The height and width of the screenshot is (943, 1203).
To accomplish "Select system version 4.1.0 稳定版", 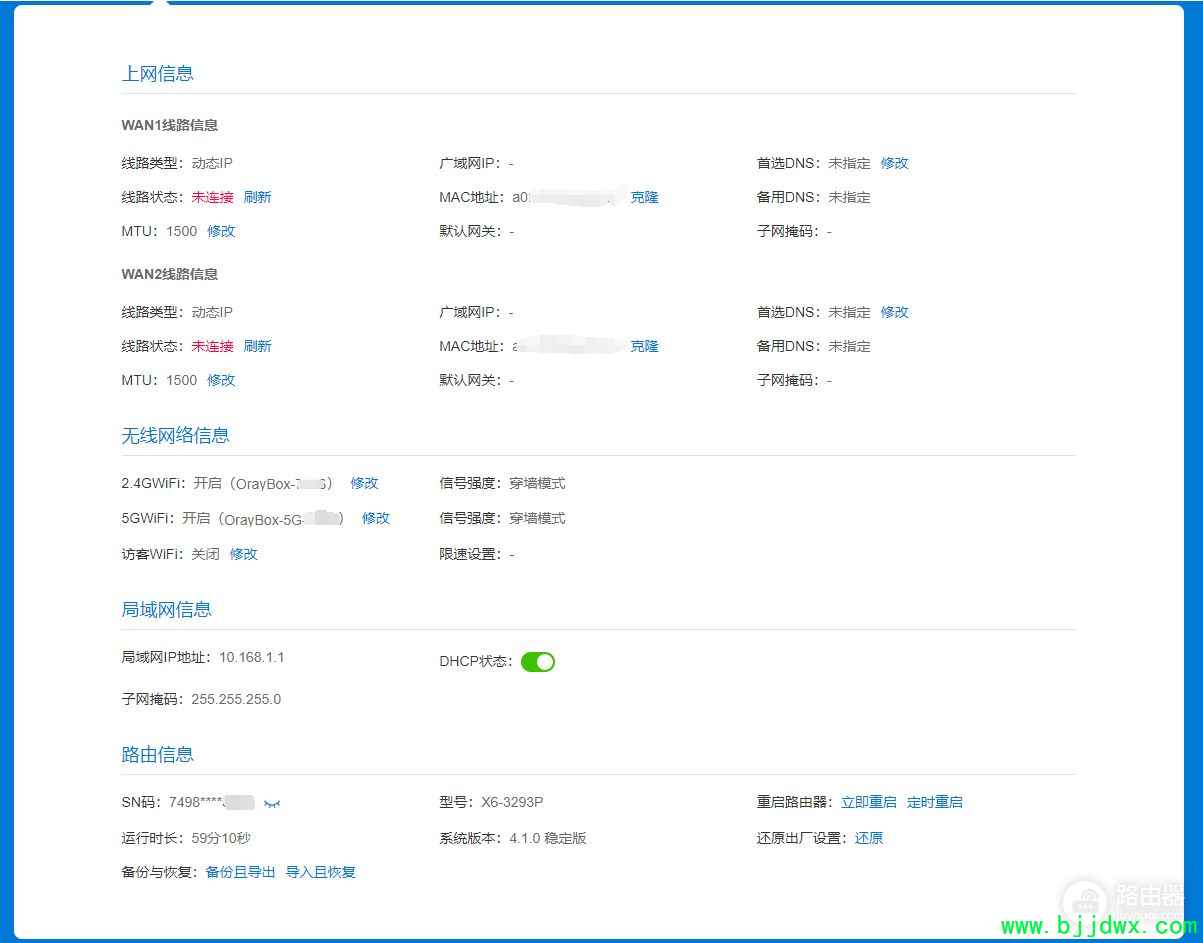I will (548, 838).
